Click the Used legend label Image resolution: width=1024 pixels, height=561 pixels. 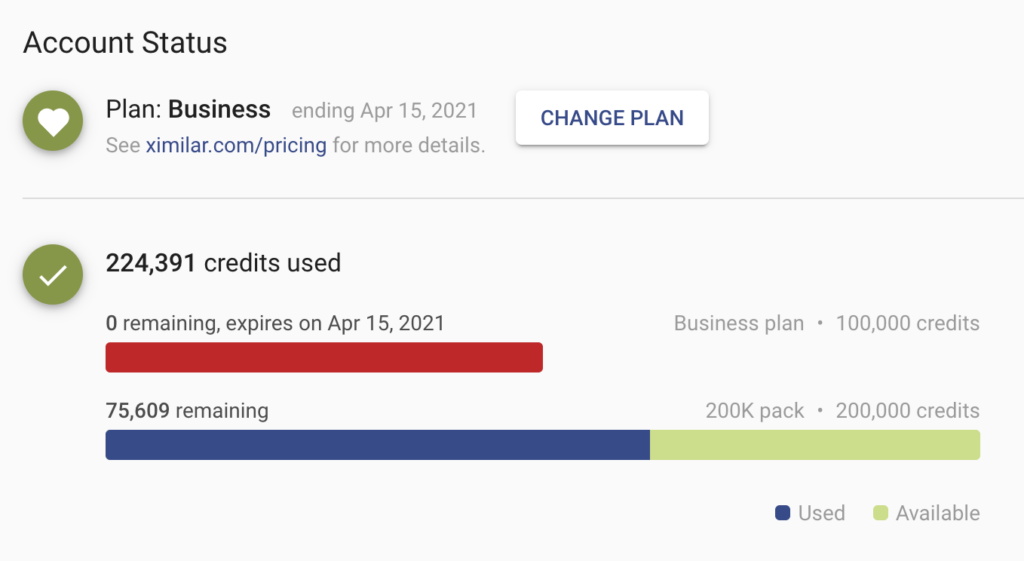[x=822, y=513]
